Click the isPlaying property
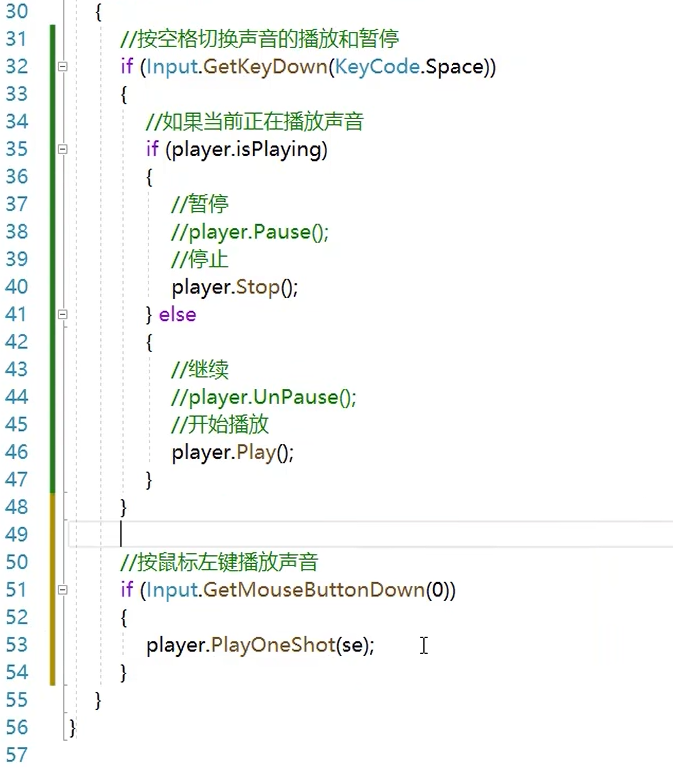This screenshot has width=673, height=771. 279,150
